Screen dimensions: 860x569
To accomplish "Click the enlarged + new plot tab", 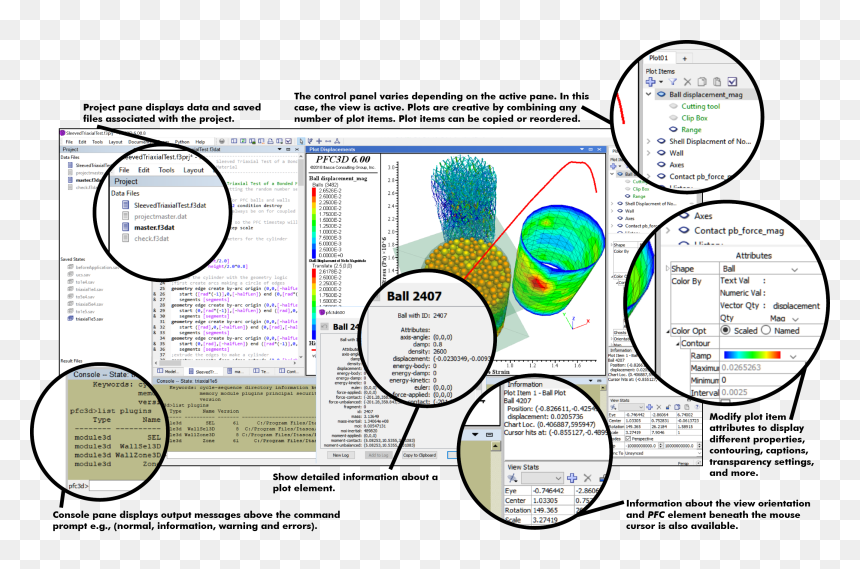I will tap(684, 58).
